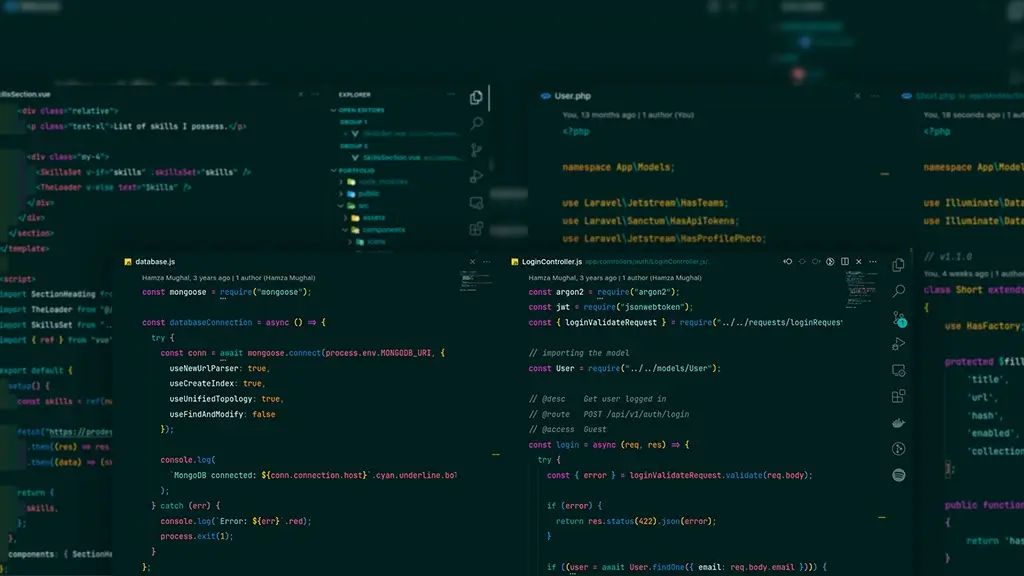This screenshot has height=576, width=1024.
Task: Click the Spotify icon in the activity bar
Action: pyautogui.click(x=899, y=475)
